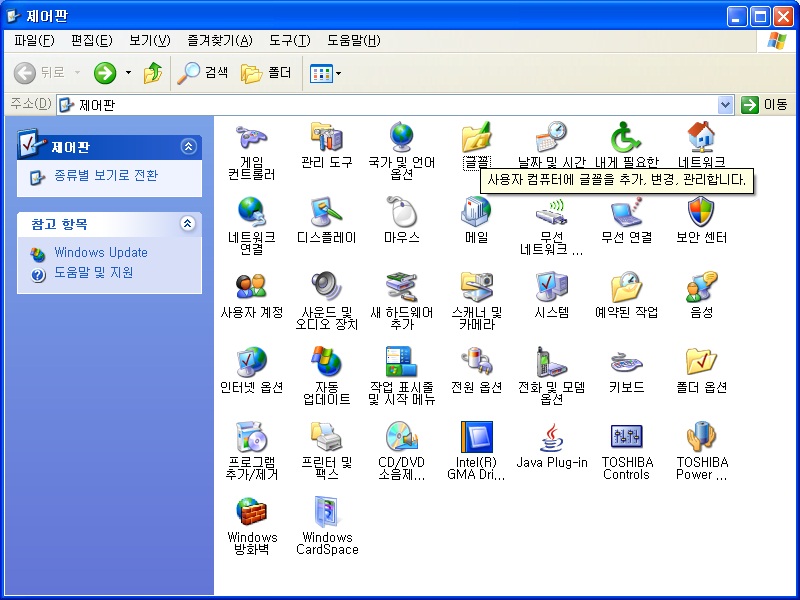Open 전원 옵션 power icon
Viewport: 800px width, 600px height.
pos(477,362)
